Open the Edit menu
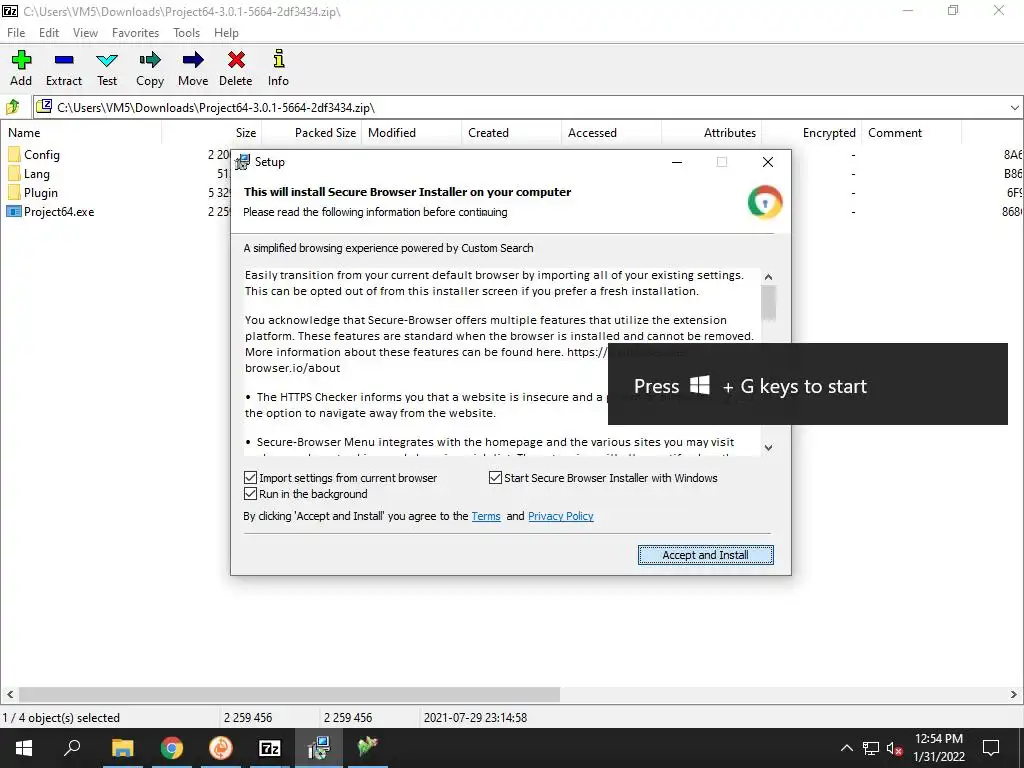 point(49,33)
